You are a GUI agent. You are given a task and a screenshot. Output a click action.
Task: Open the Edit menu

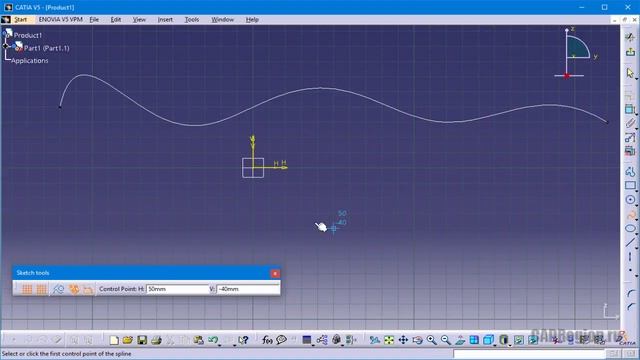point(116,20)
